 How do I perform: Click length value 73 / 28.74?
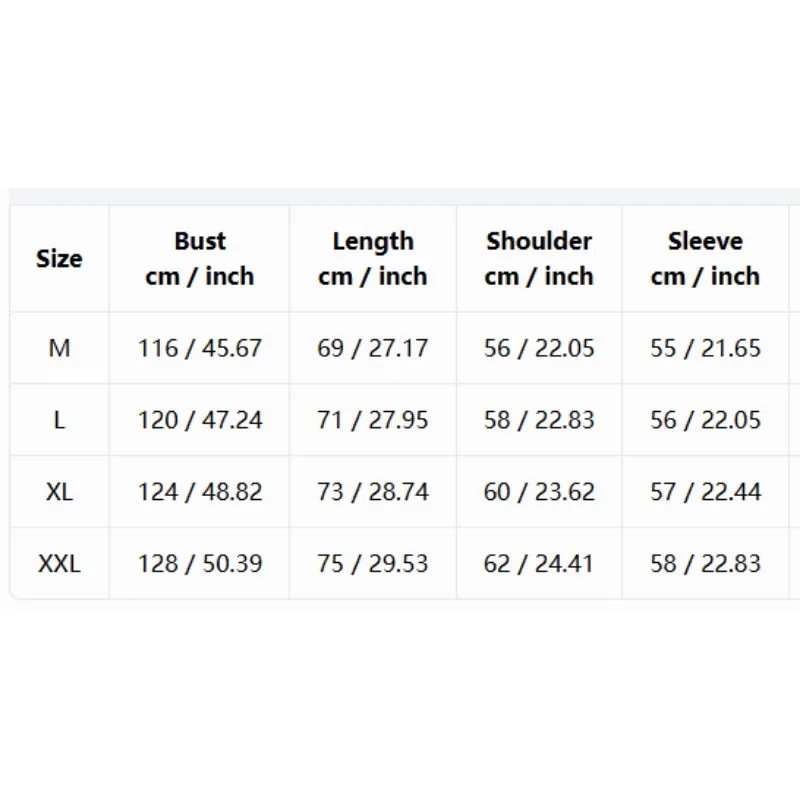point(372,492)
